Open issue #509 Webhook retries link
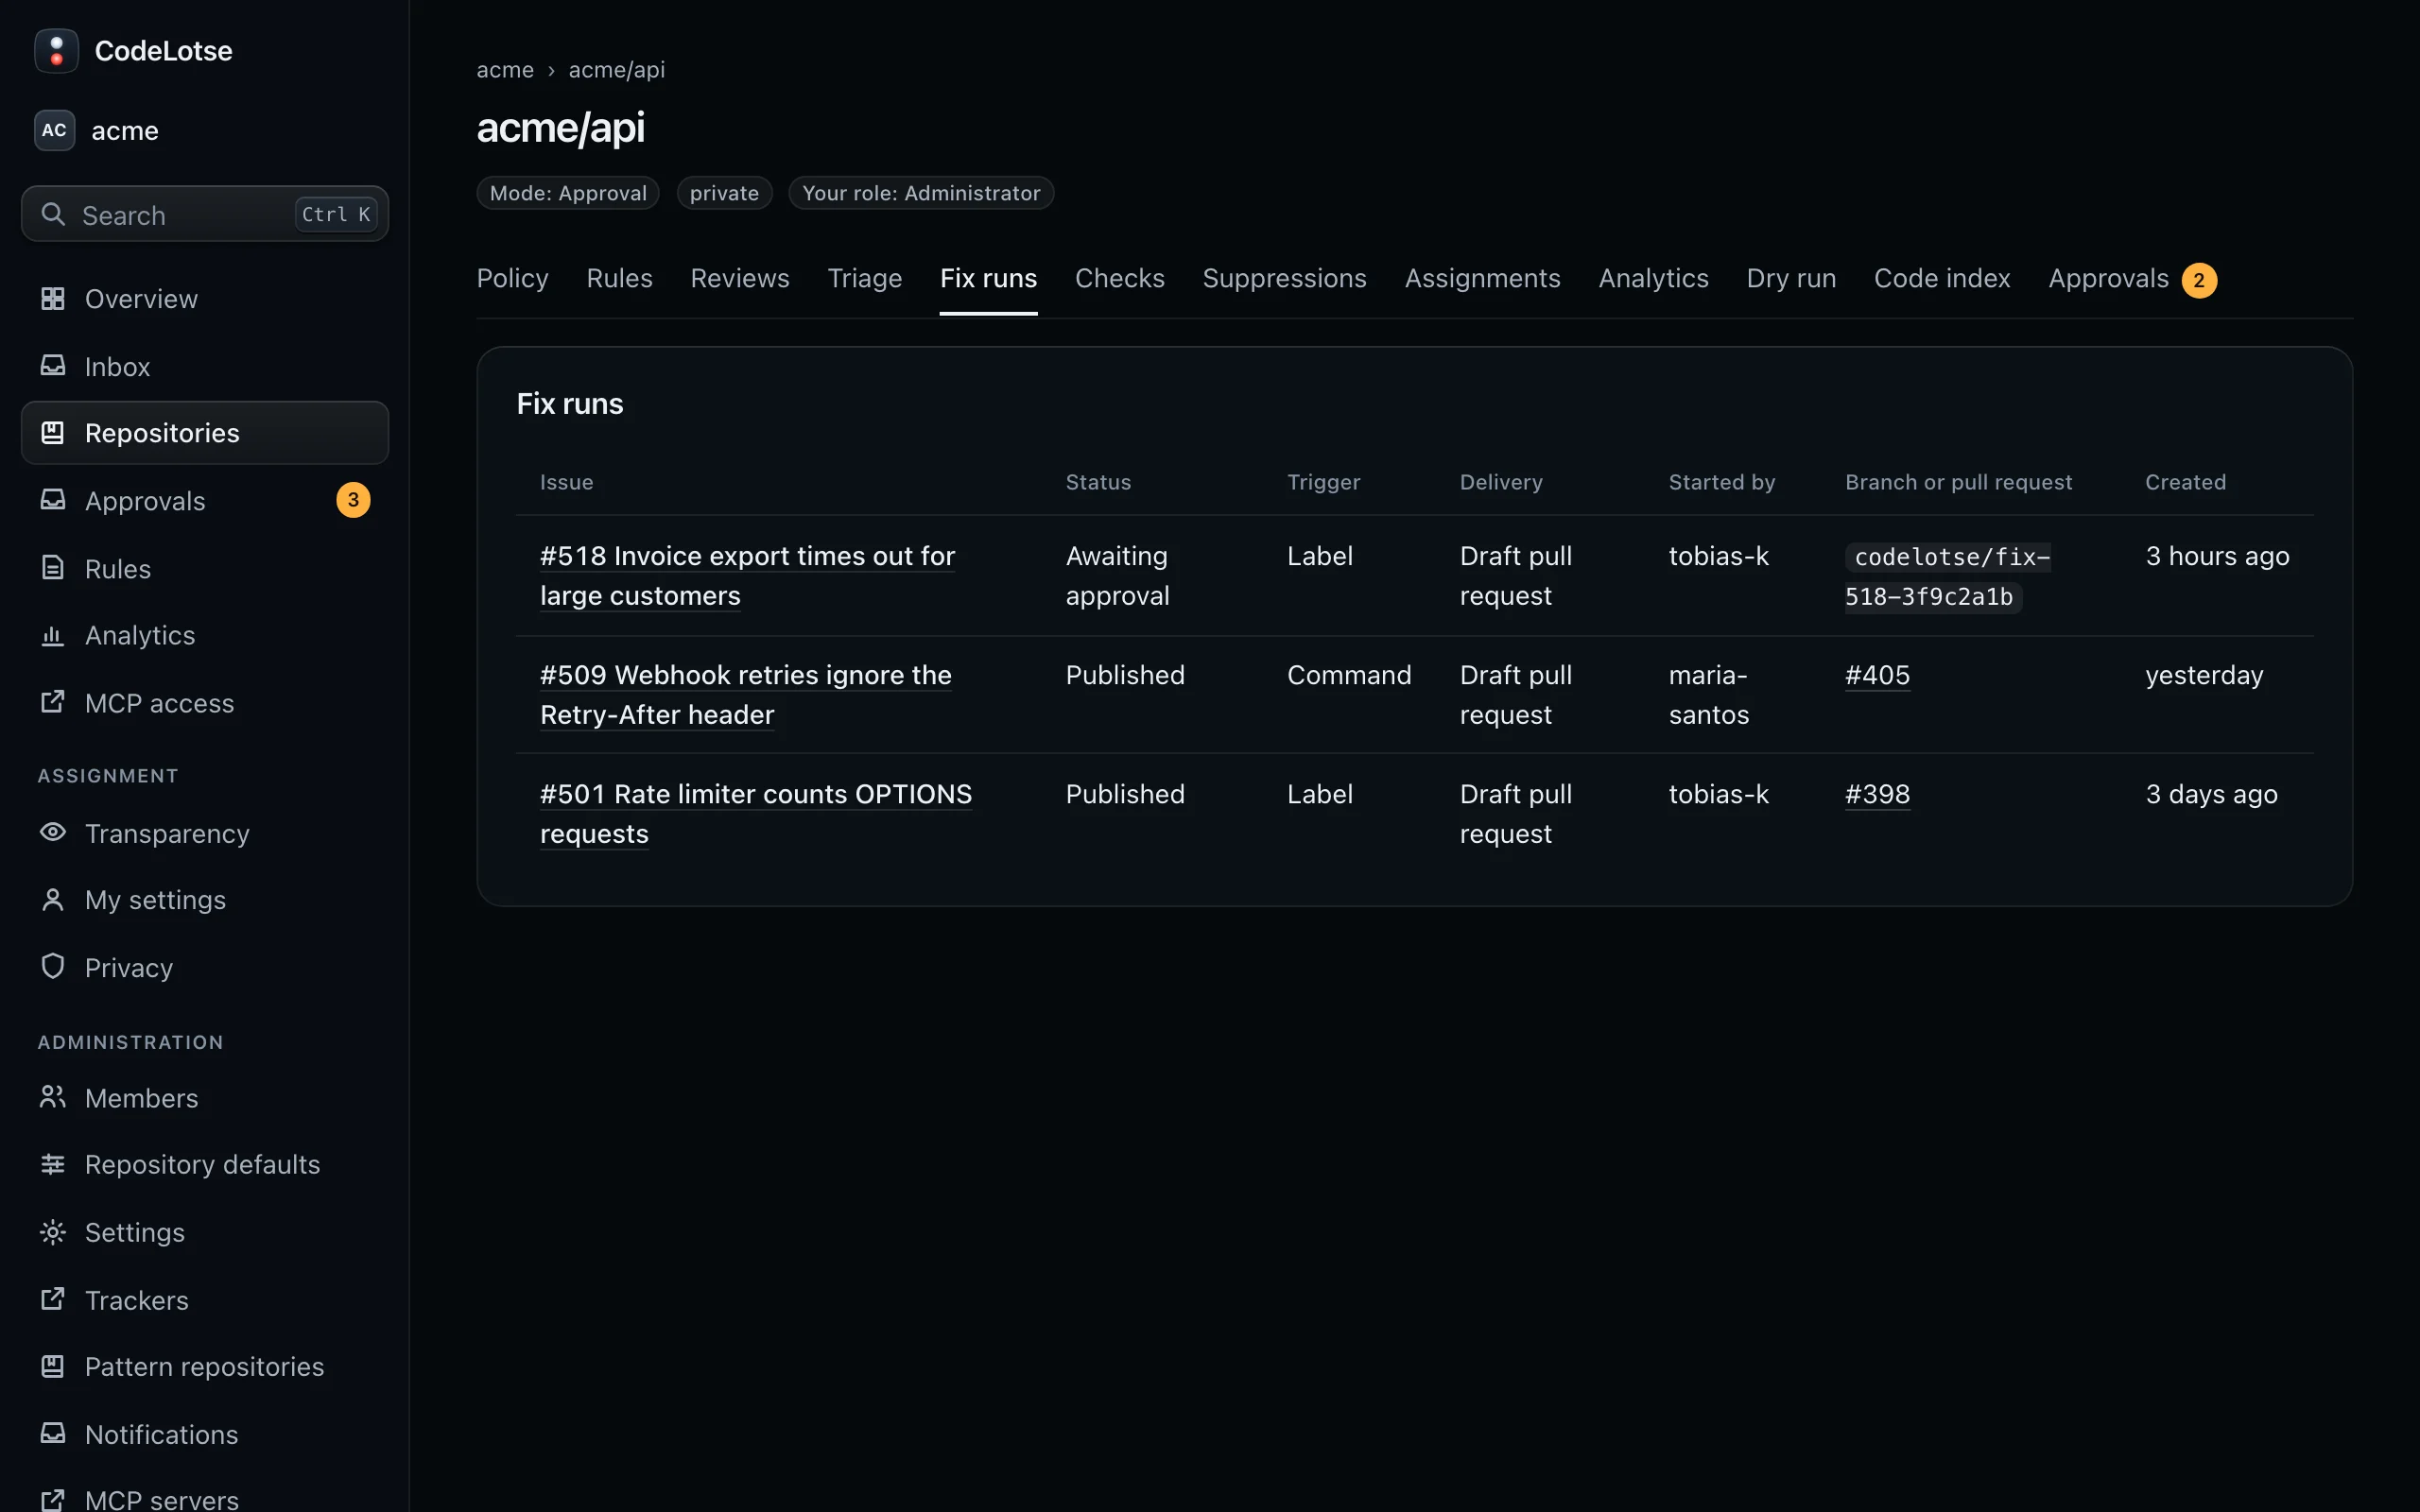The width and height of the screenshot is (2420, 1512). click(x=746, y=694)
